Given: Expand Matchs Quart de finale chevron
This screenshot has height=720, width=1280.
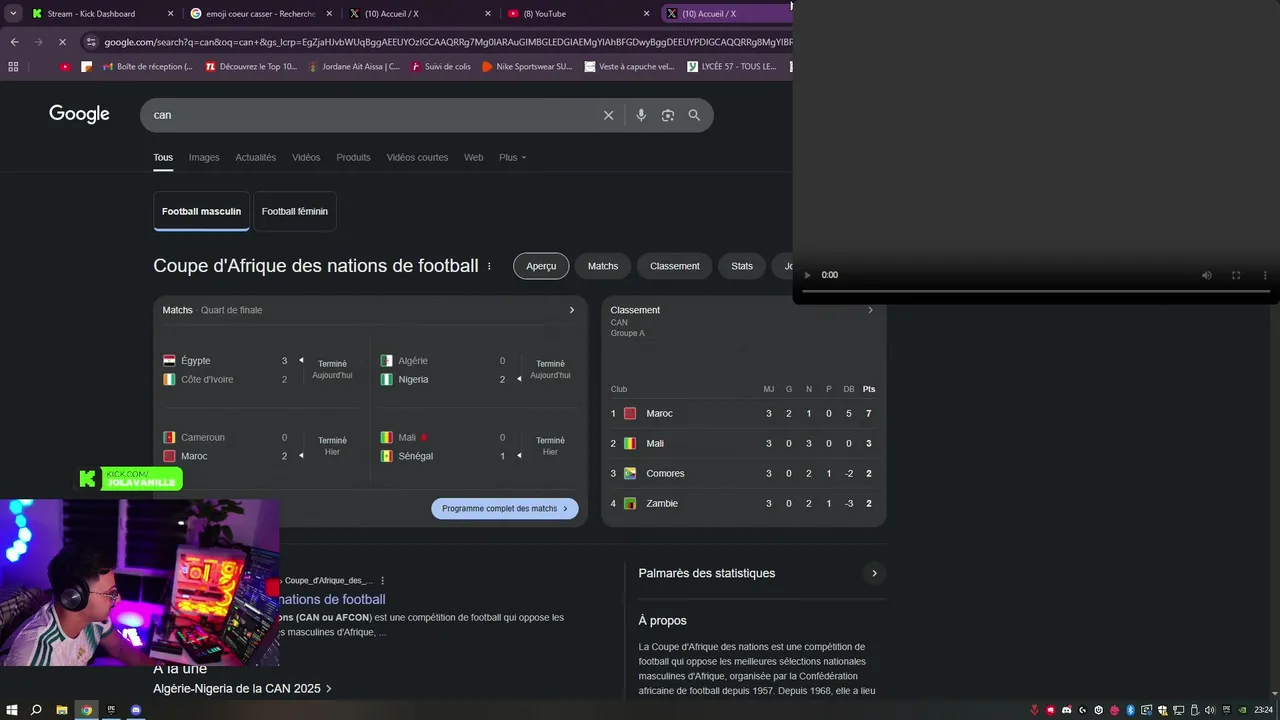Looking at the screenshot, I should coord(572,310).
